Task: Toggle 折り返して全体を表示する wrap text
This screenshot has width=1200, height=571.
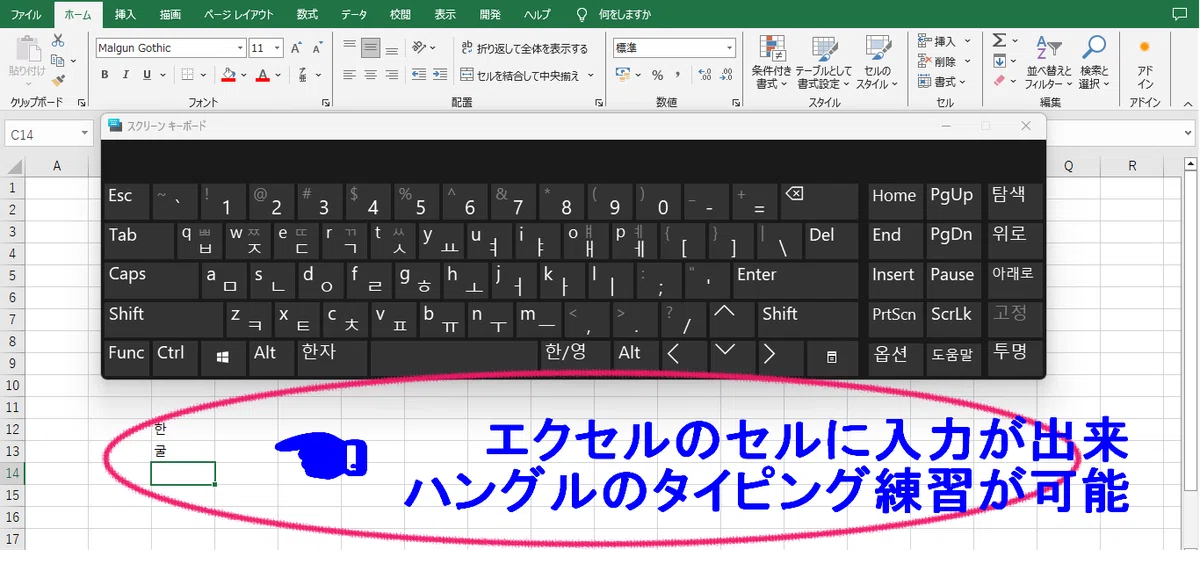Action: point(524,48)
